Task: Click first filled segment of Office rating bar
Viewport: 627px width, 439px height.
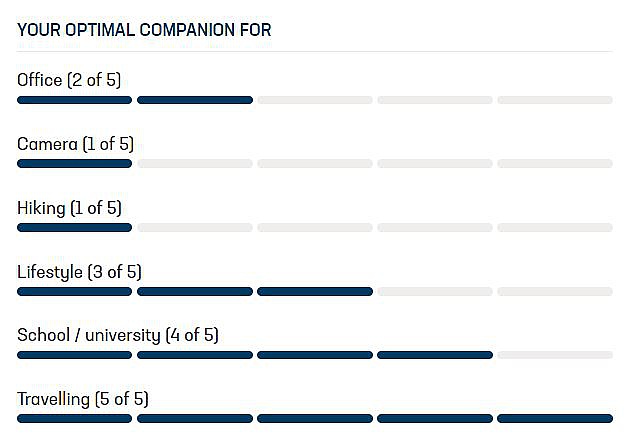Action: click(x=75, y=100)
